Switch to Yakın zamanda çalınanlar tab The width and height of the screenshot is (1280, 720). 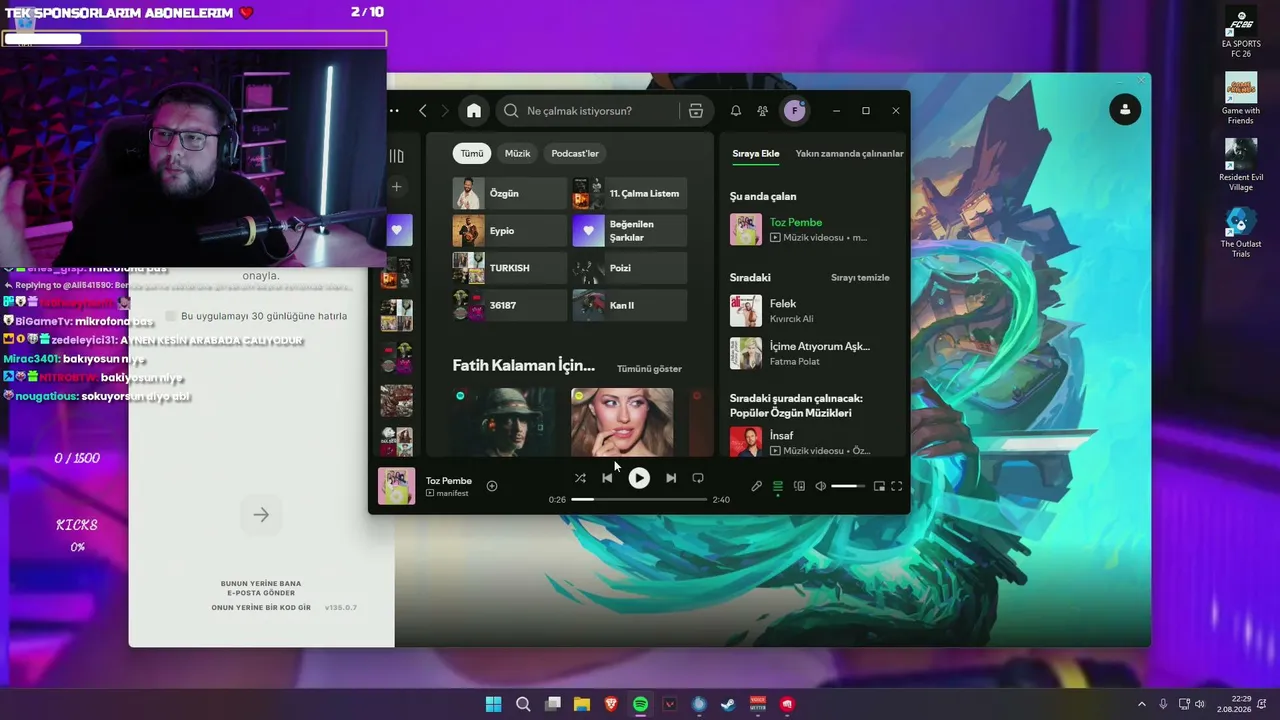(x=849, y=154)
